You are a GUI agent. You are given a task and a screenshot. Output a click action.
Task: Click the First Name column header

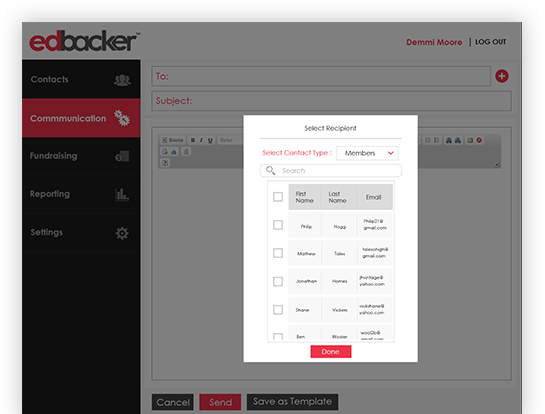304,197
